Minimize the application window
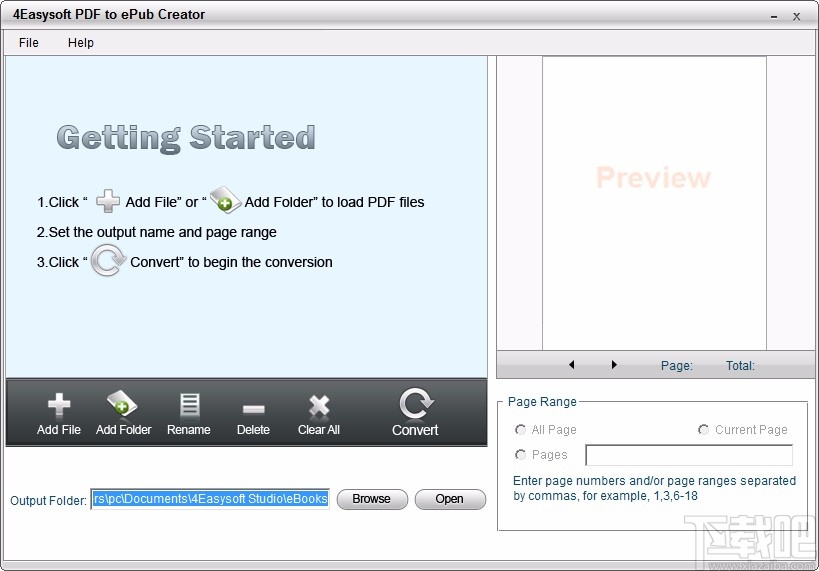Viewport: 819px width, 571px height. 774,17
